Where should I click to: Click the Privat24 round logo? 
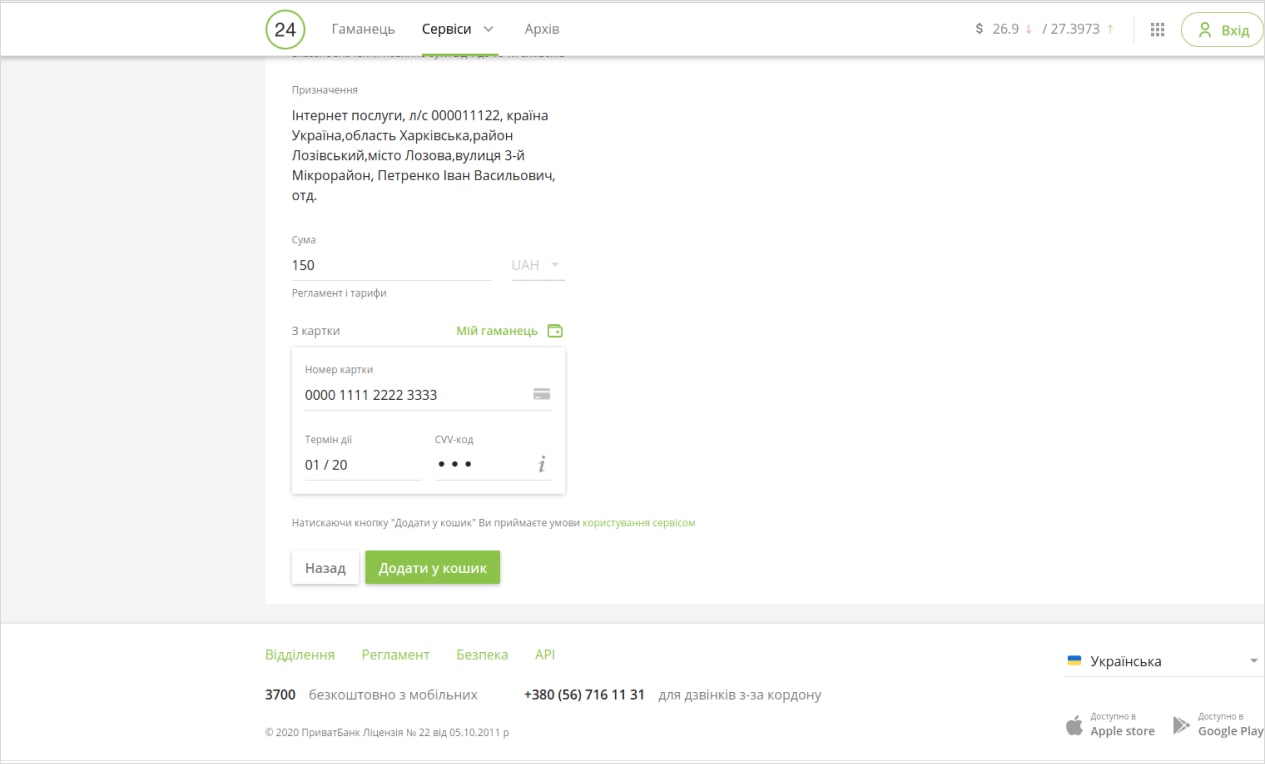point(285,29)
